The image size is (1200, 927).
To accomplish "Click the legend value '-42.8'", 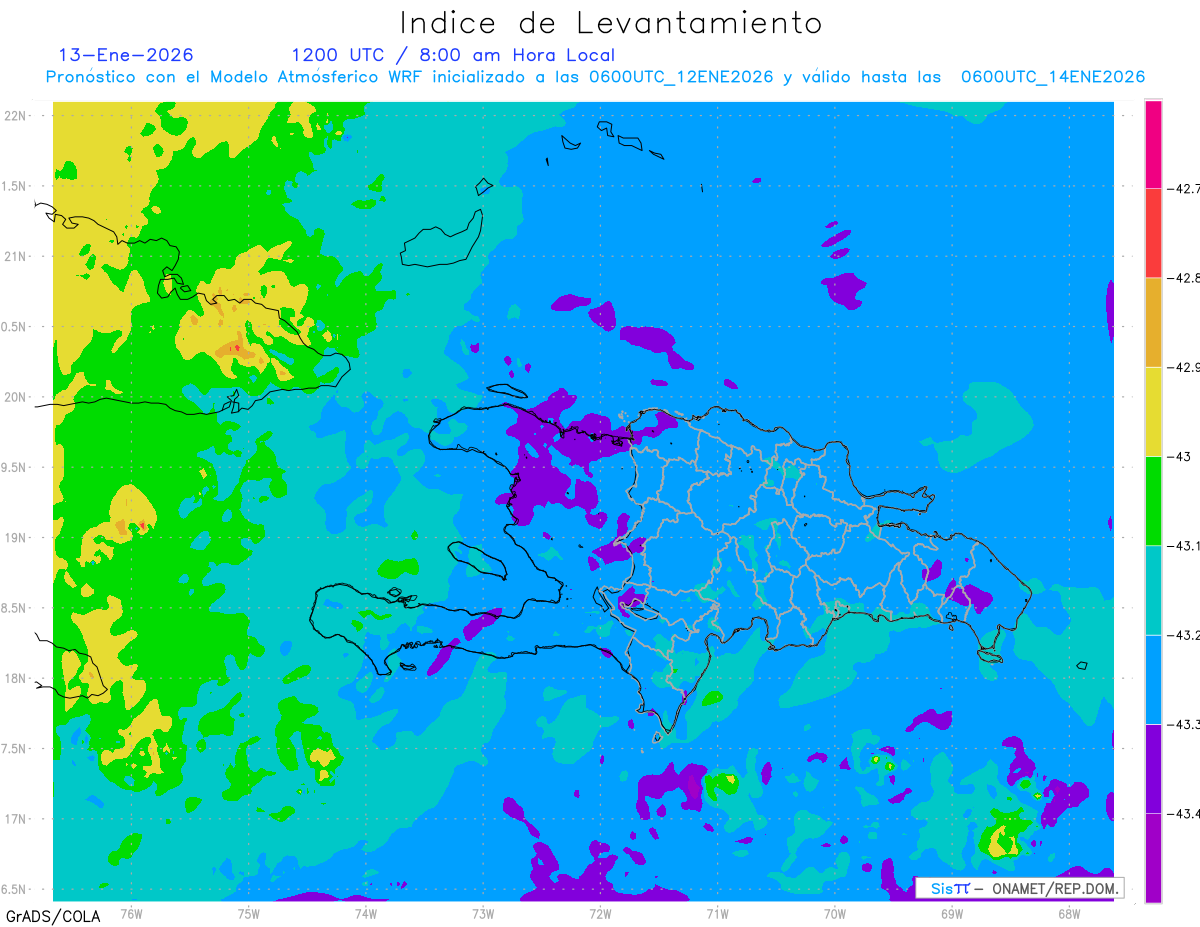I will click(1183, 277).
